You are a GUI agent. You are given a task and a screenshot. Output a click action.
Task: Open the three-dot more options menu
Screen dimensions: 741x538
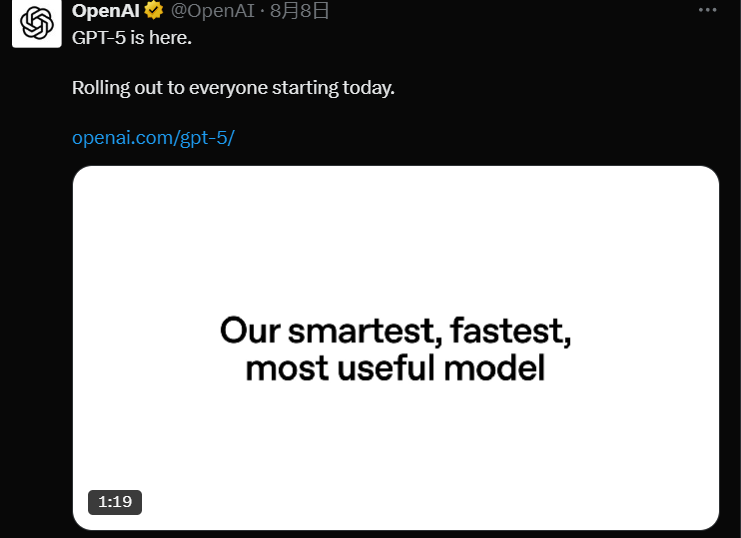click(x=707, y=10)
